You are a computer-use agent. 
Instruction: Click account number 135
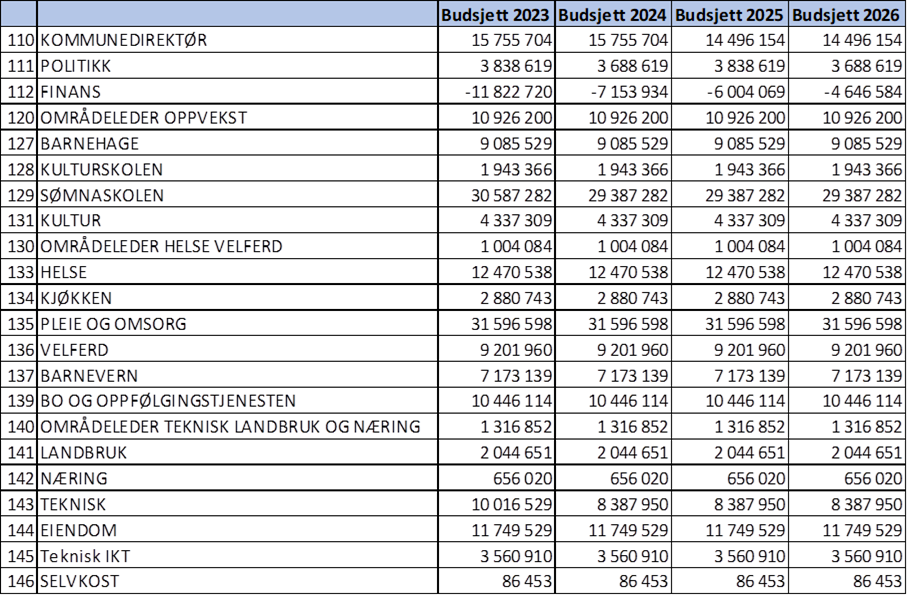click(19, 323)
